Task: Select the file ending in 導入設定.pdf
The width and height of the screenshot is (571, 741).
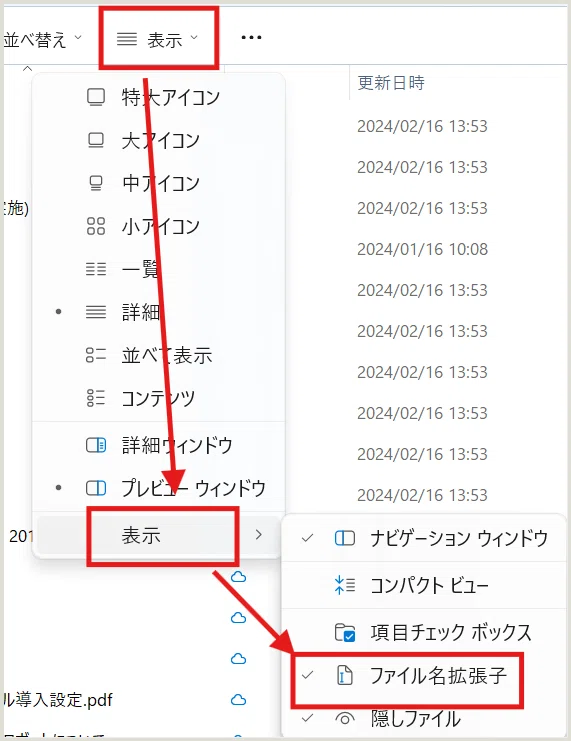Action: pyautogui.click(x=58, y=700)
